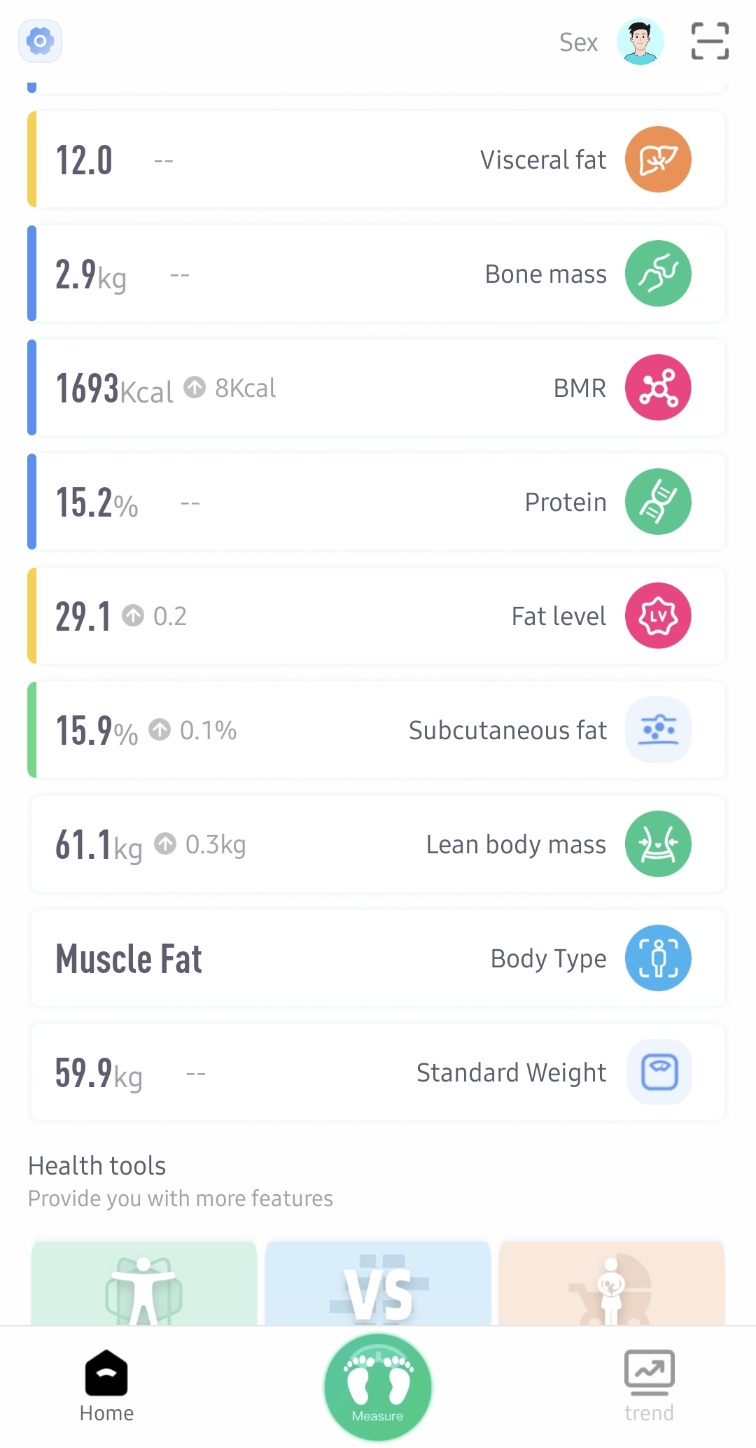
Task: Switch to the trend tab
Action: tap(649, 1386)
